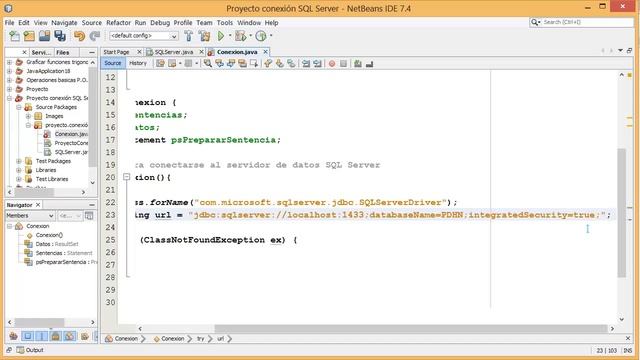Click the Search magnifier icon at top right
The width and height of the screenshot is (640, 360).
(x=535, y=22)
